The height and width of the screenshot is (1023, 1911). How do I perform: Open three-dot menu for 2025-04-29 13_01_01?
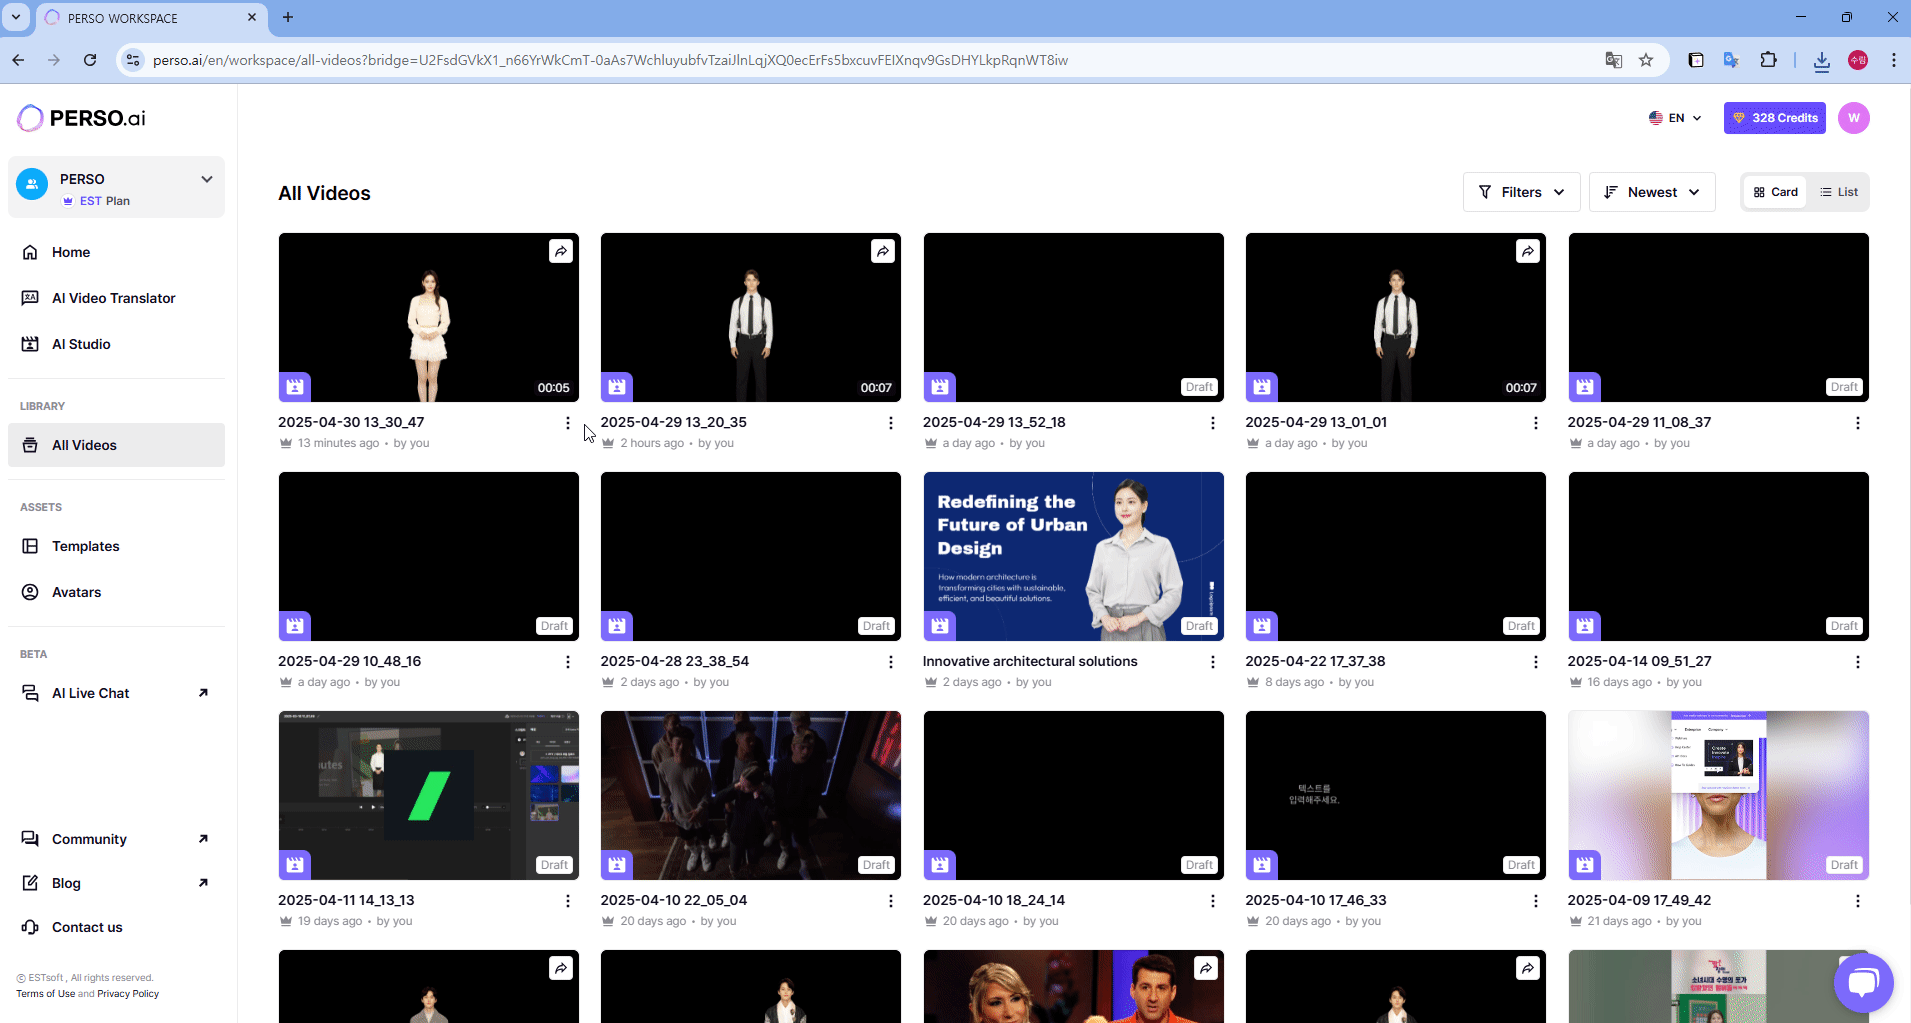[x=1536, y=423]
